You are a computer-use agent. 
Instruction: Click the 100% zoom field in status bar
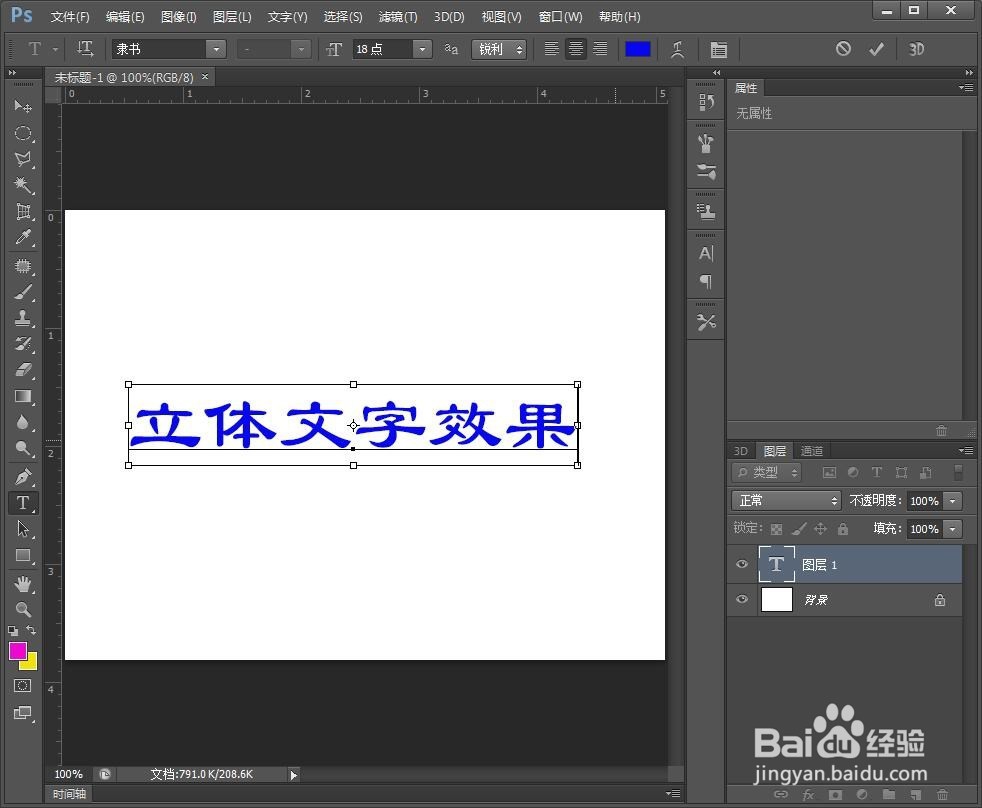pyautogui.click(x=68, y=773)
